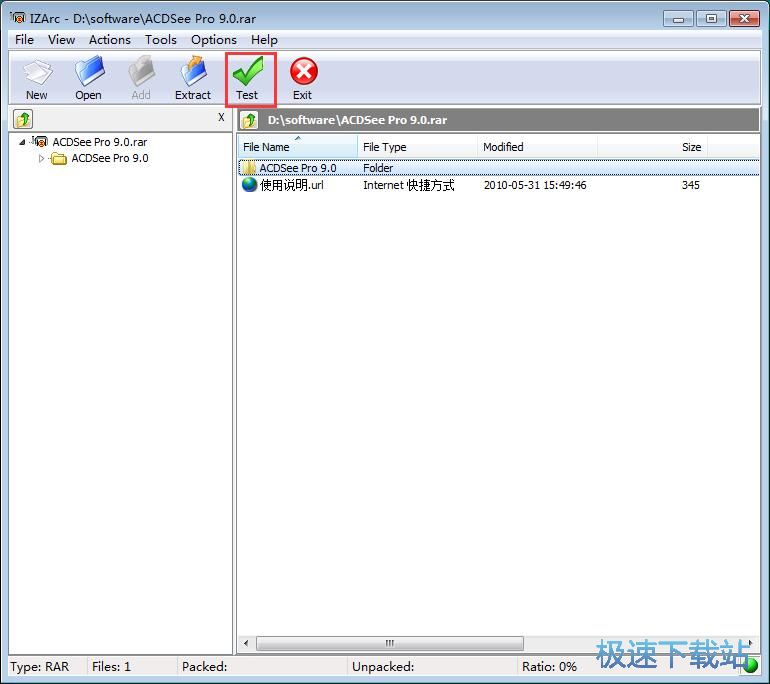Collapse the ACDSee Pro 9.0.rar tree node

pyautogui.click(x=23, y=142)
